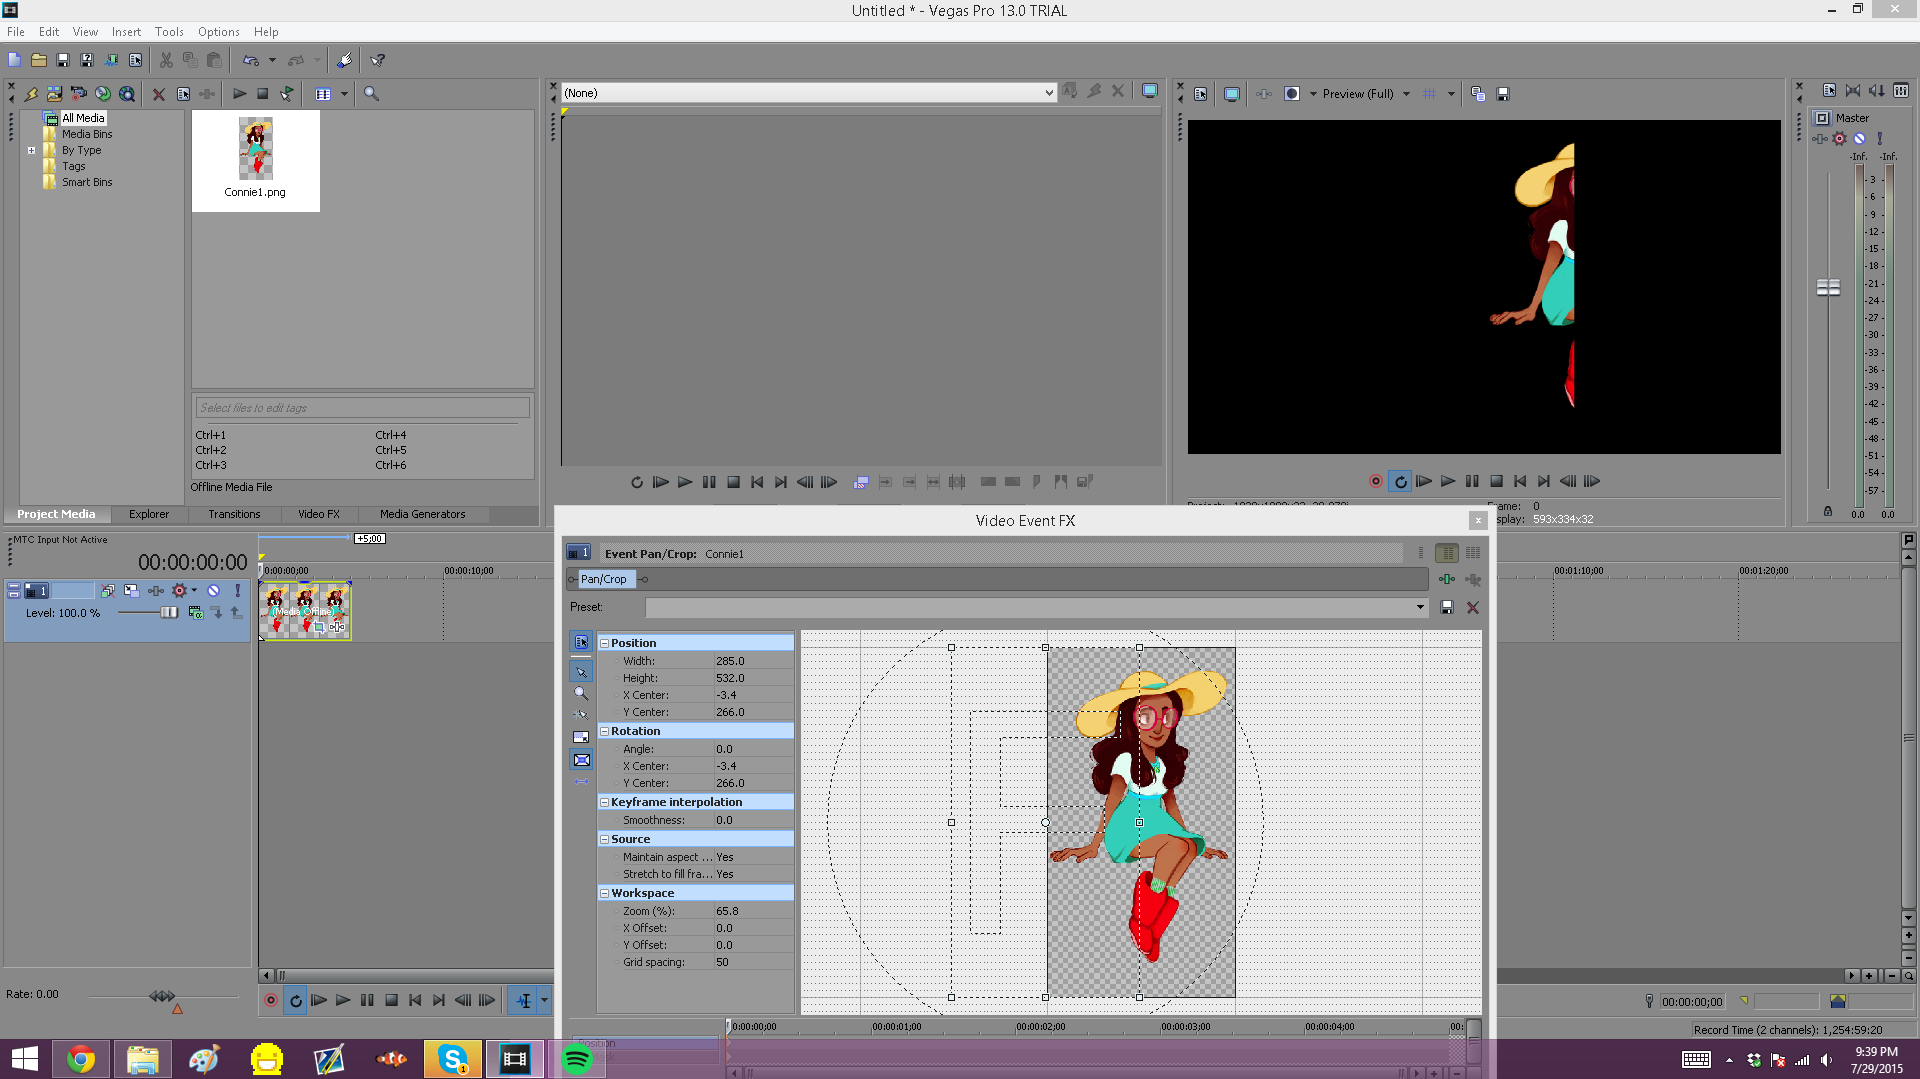
Task: Select the Zoom Edit magnifier tool in Pan/Crop
Action: click(581, 693)
